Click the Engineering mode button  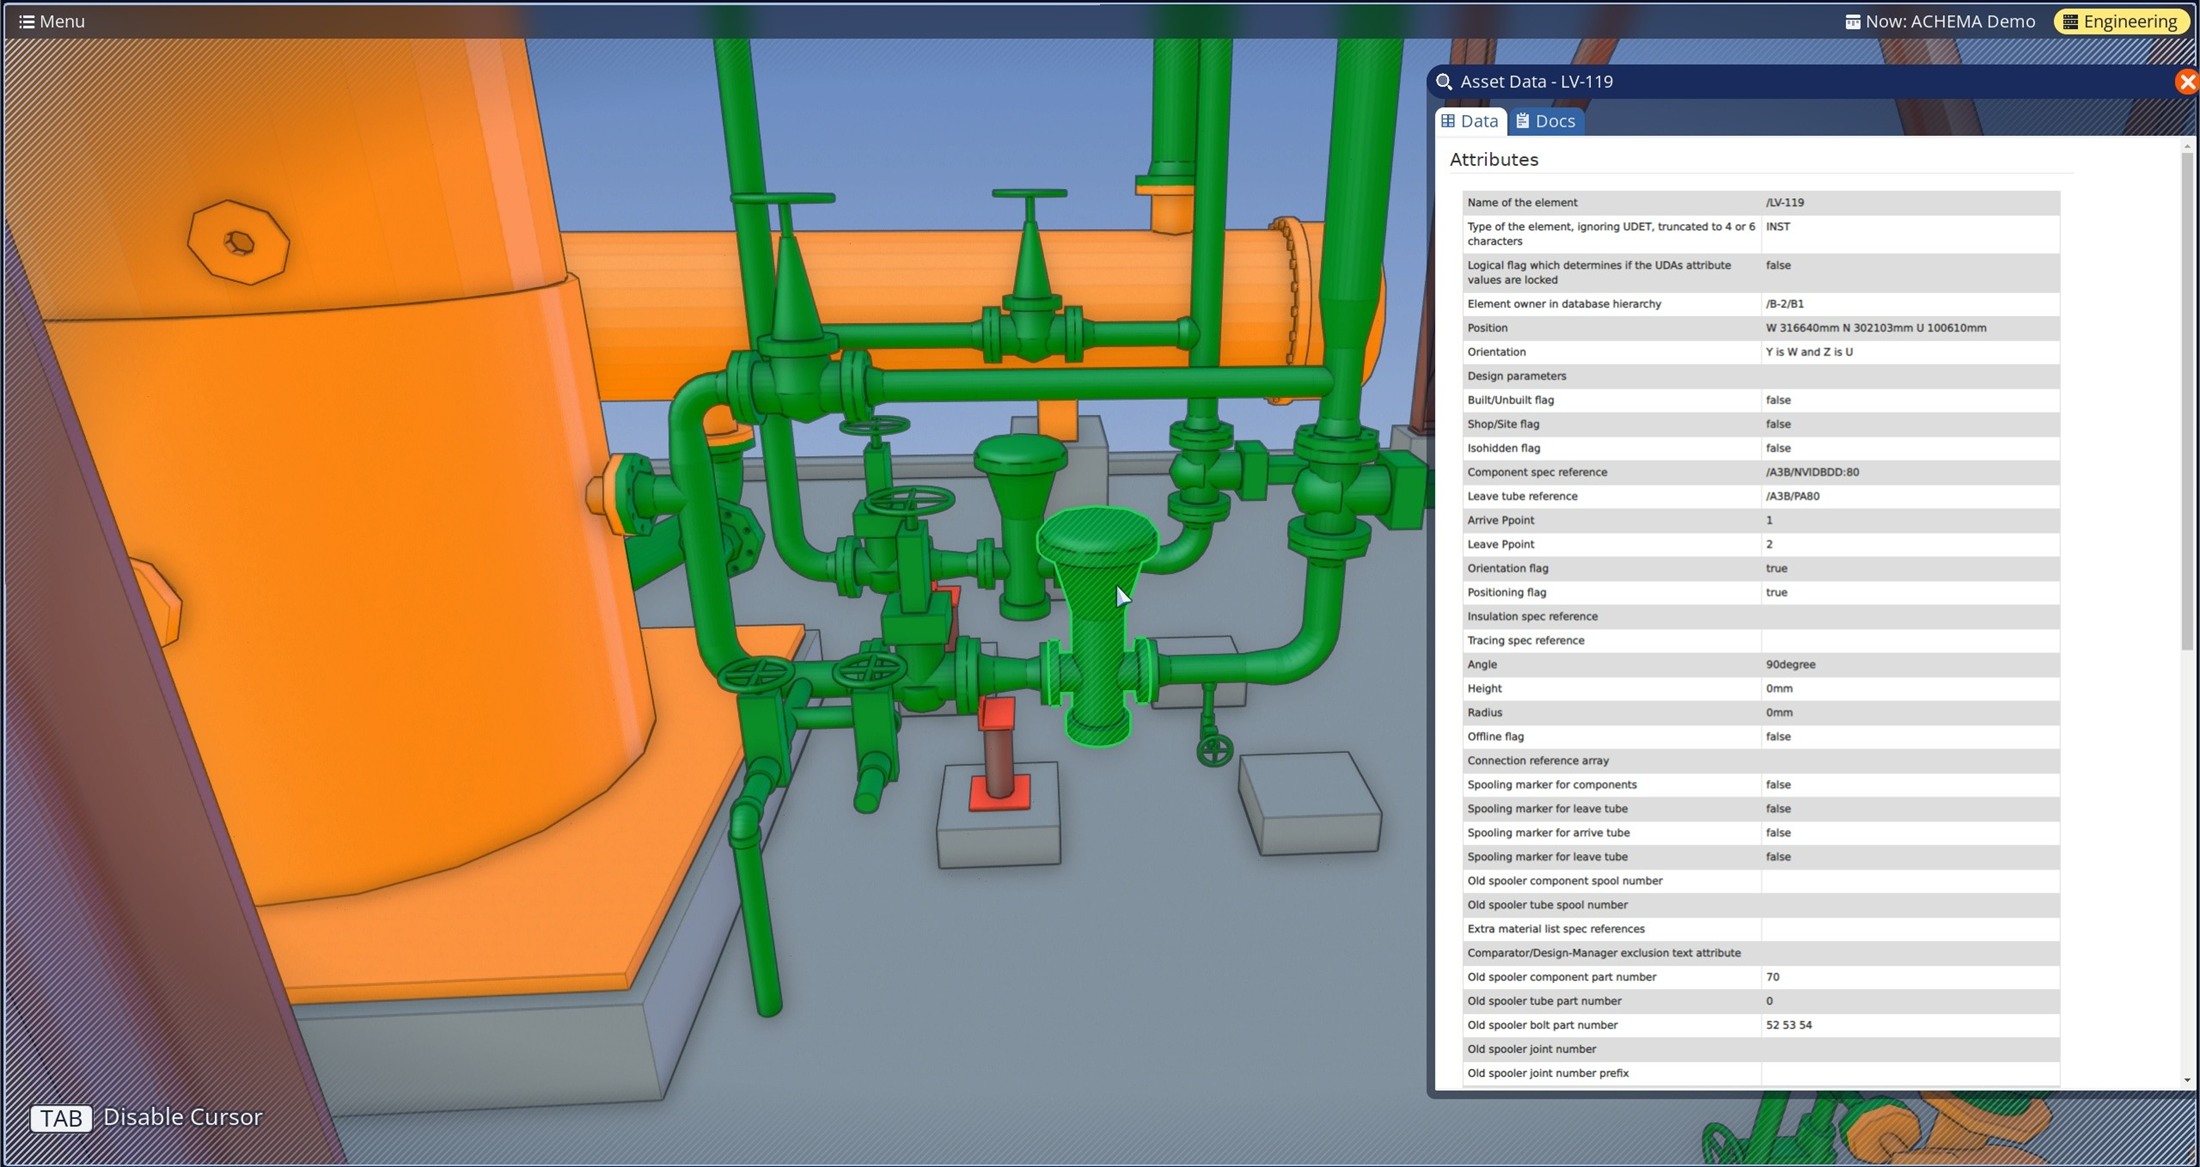pos(2121,21)
